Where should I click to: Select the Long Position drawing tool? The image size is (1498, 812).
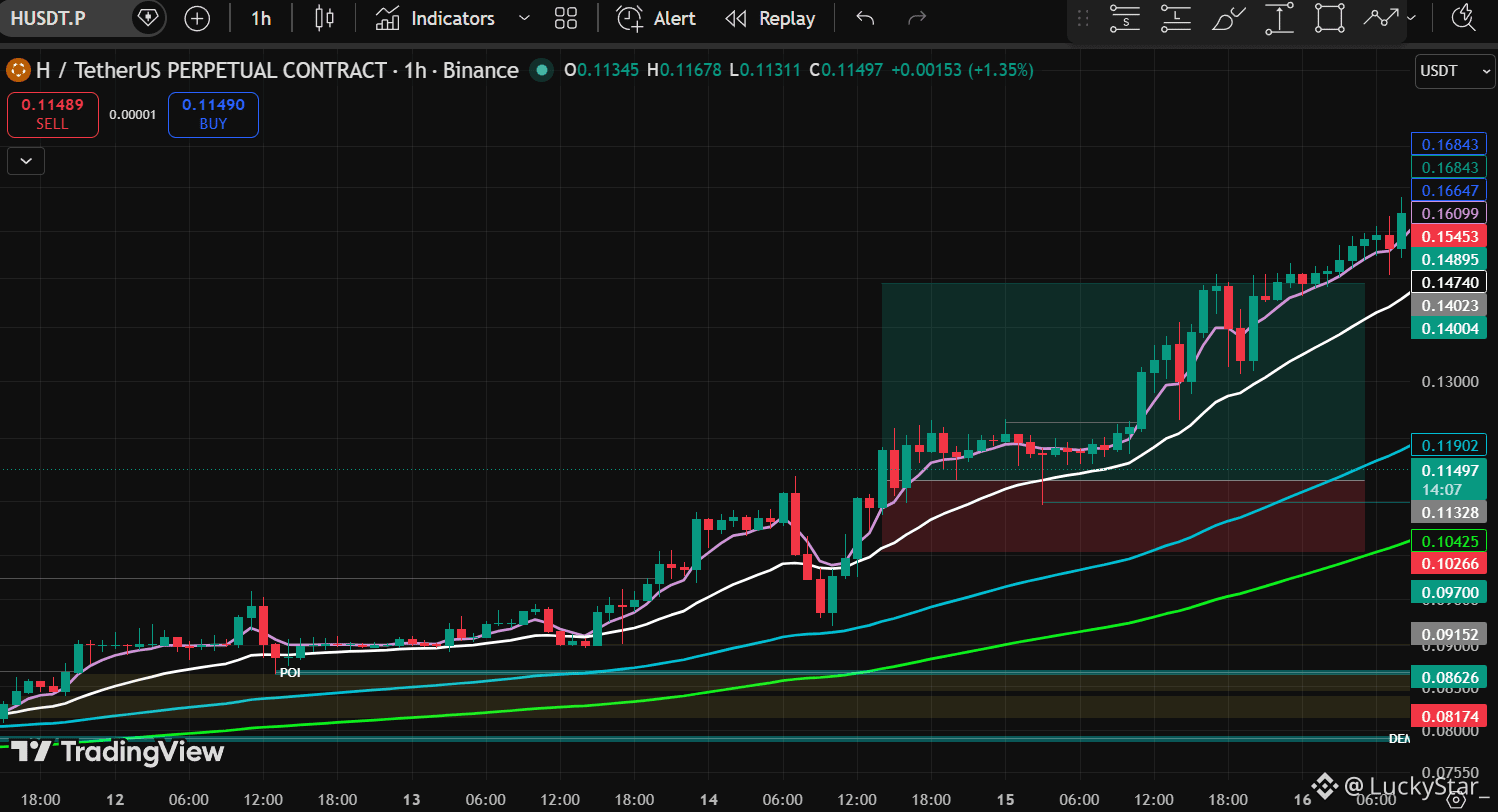pyautogui.click(x=1176, y=18)
